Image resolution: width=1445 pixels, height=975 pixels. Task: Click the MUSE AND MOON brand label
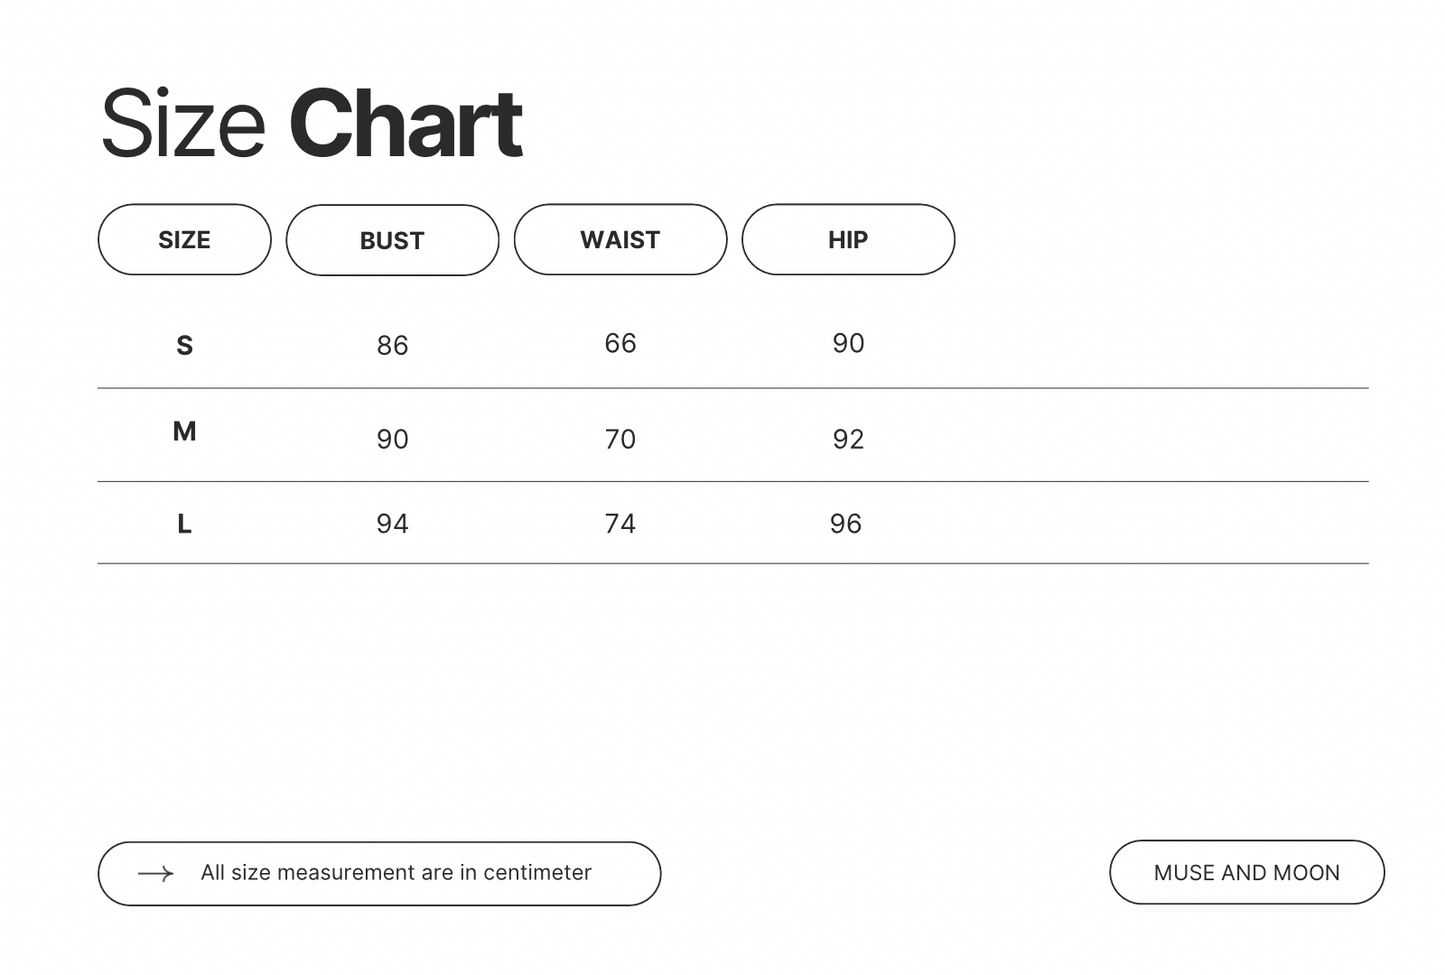click(x=1246, y=873)
